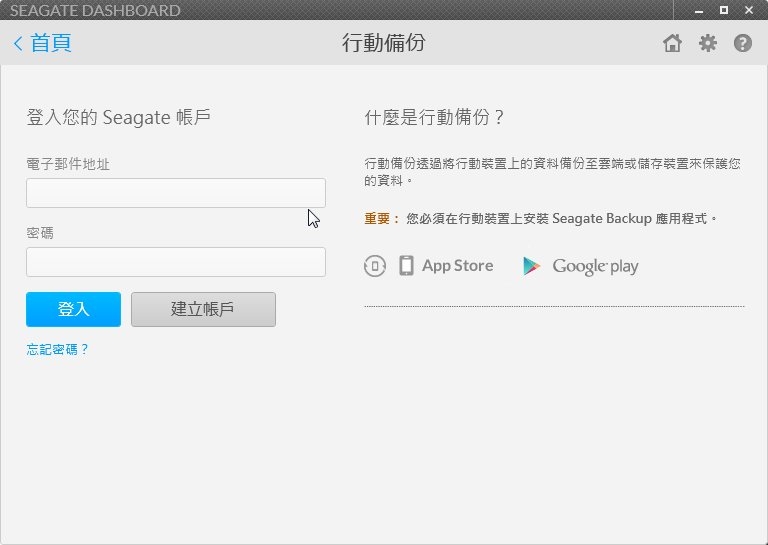
Task: Click the blue 登入 button
Action: pos(73,309)
